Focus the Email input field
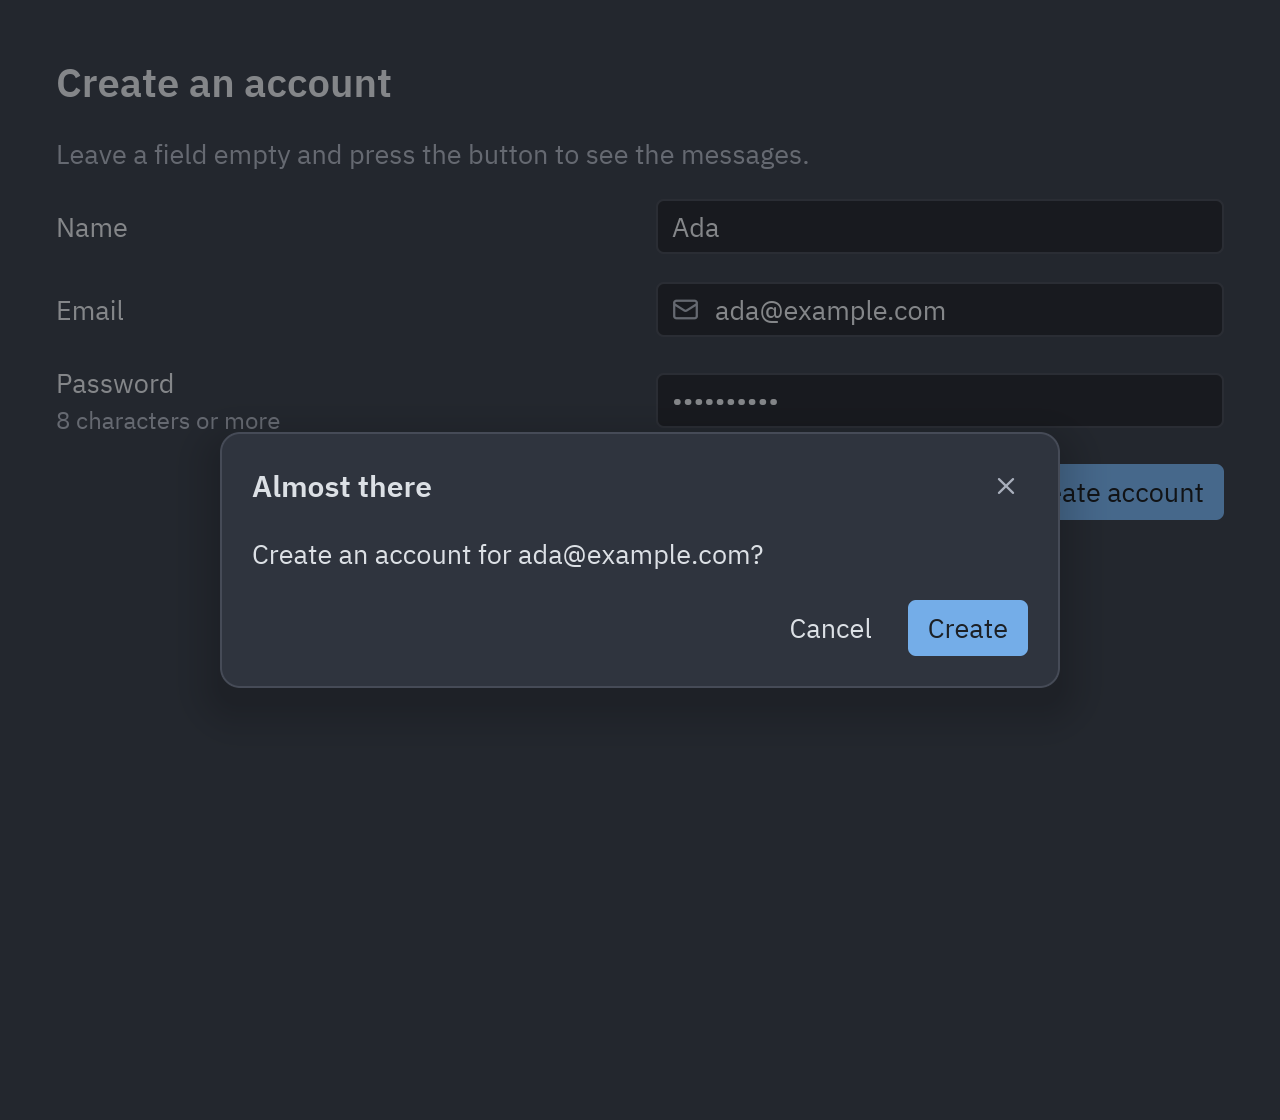The width and height of the screenshot is (1280, 1120). [x=940, y=310]
